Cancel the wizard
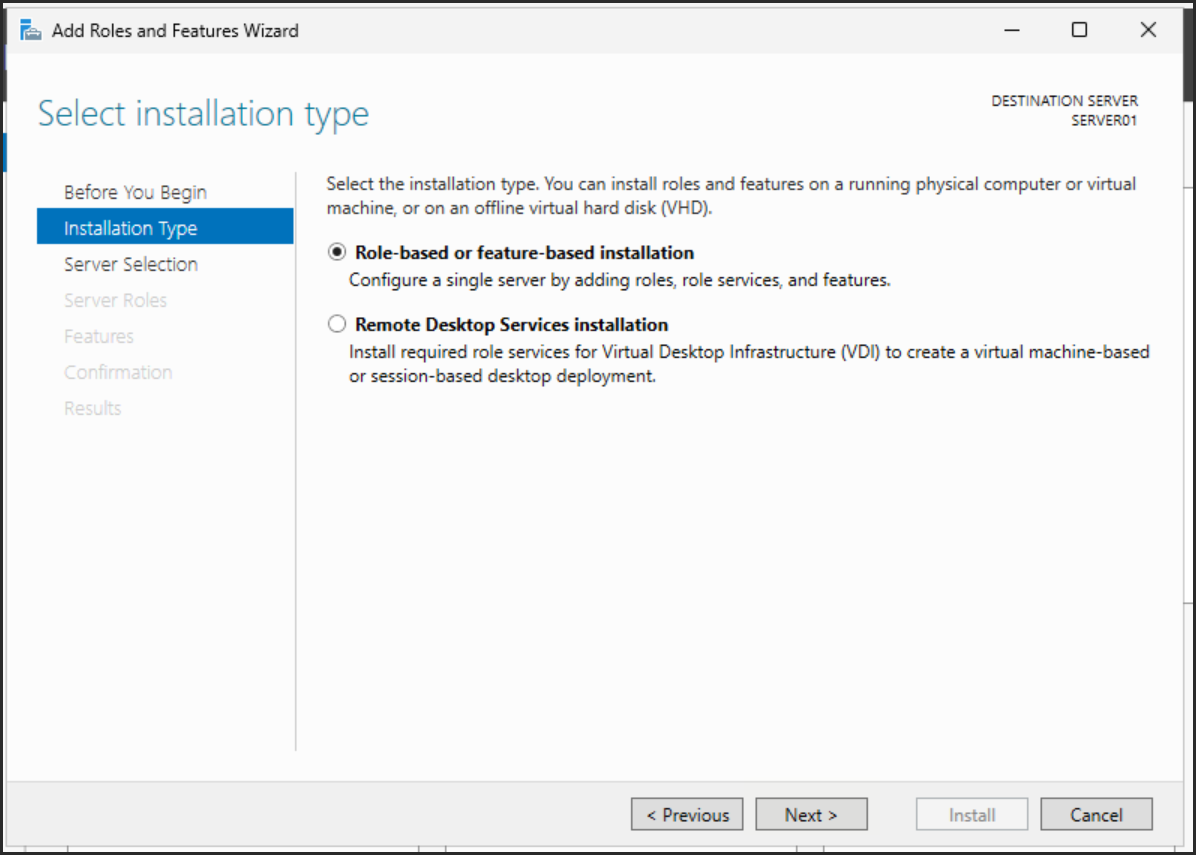Image resolution: width=1196 pixels, height=855 pixels. 1096,815
